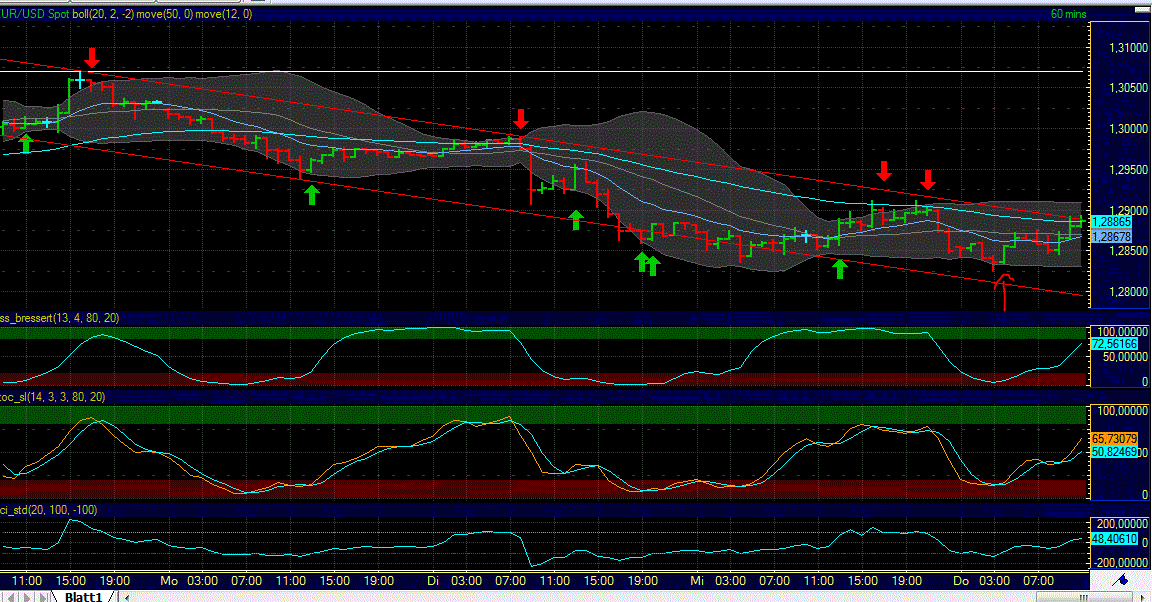Image resolution: width=1152 pixels, height=602 pixels.
Task: Click the 'toc_sl(14, 3, 3, 80, 20)' indicator label
Action: tap(53, 397)
